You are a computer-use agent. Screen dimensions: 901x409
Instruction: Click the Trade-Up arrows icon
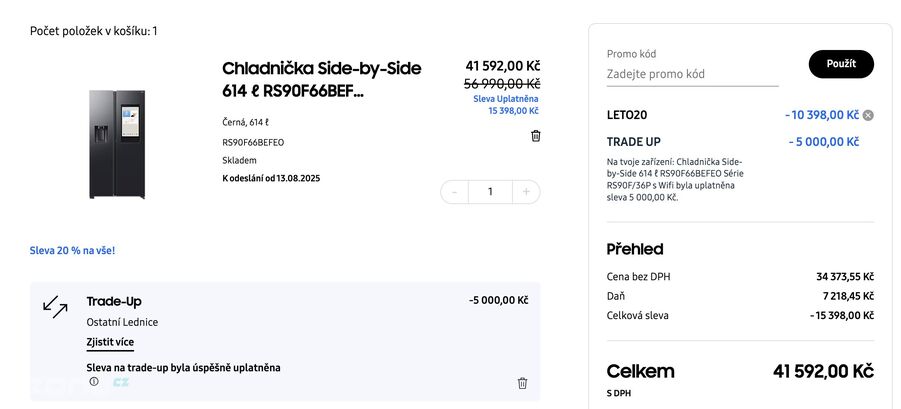click(x=55, y=305)
